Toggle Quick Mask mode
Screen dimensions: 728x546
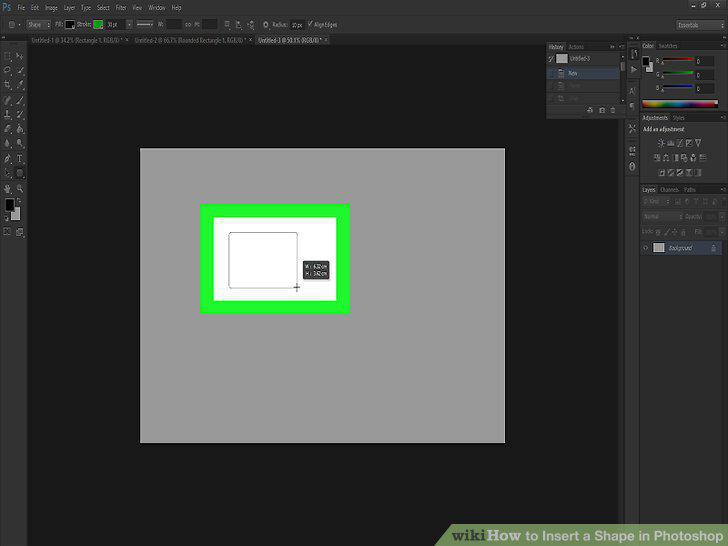click(x=7, y=232)
